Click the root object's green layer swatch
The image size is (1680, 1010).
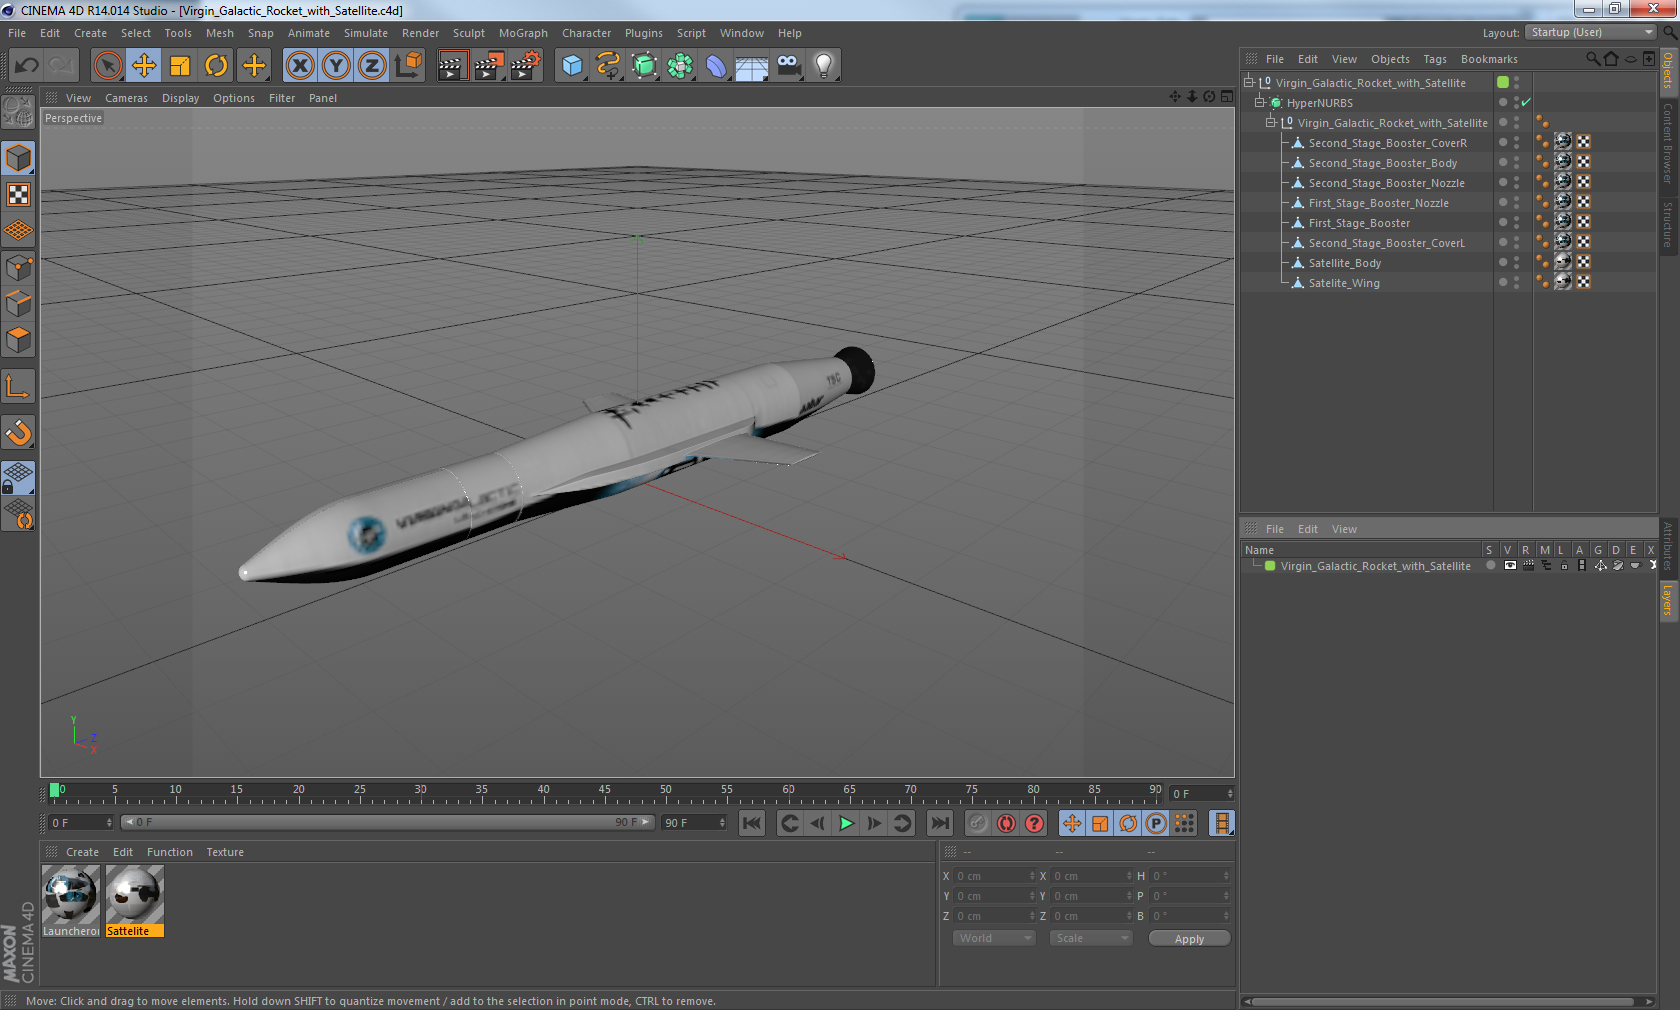tap(1503, 82)
